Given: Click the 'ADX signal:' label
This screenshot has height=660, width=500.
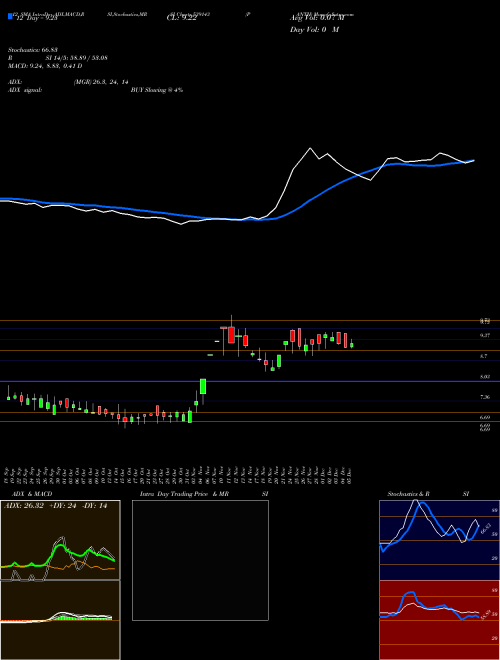Looking at the screenshot, I should click(x=25, y=90).
